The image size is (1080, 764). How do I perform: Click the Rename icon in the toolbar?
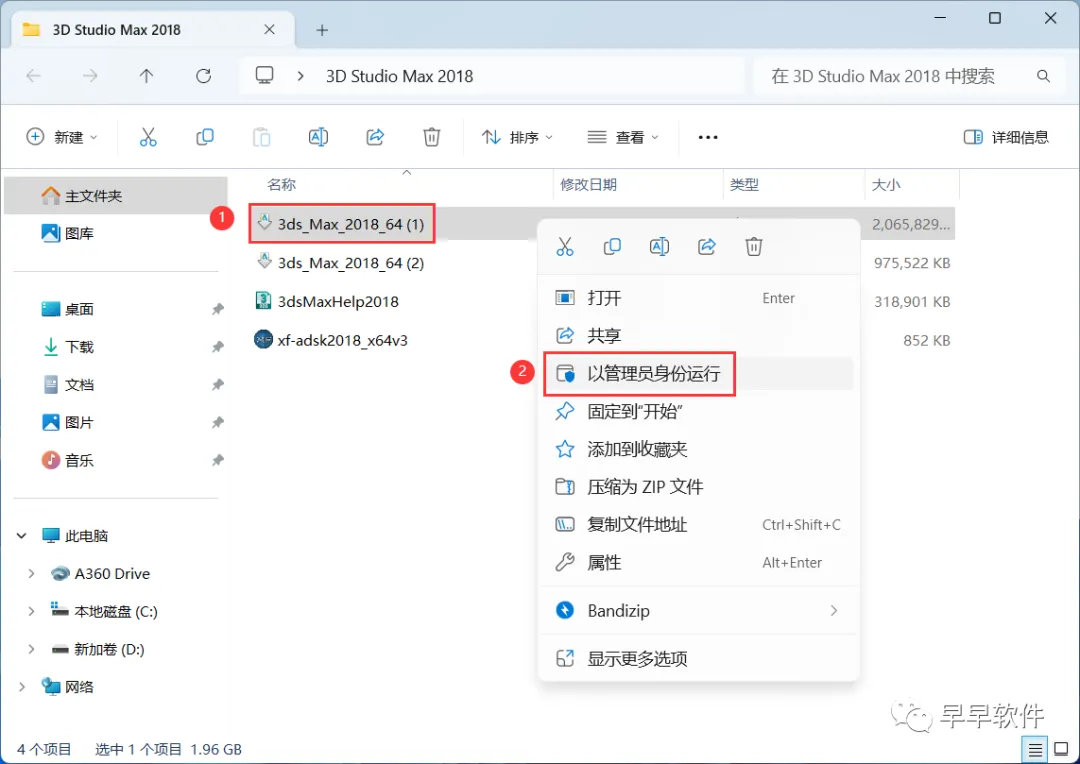(x=318, y=137)
